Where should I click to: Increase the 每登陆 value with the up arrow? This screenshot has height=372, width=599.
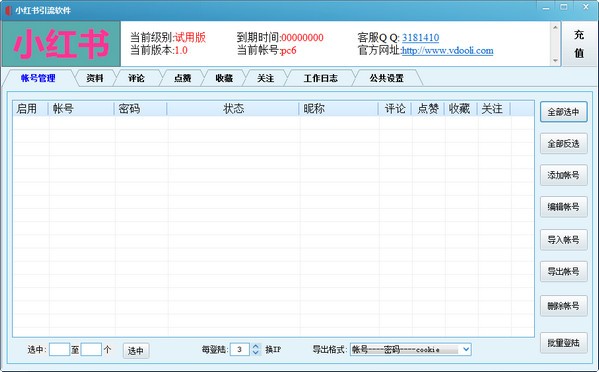pyautogui.click(x=256, y=346)
